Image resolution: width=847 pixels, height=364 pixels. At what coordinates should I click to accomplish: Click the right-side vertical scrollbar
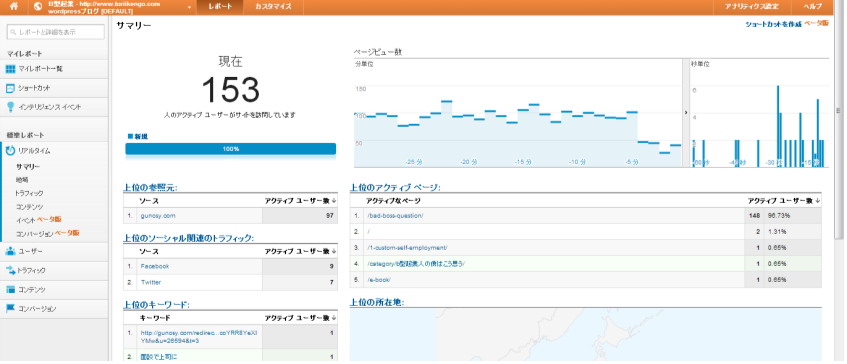pos(839,119)
